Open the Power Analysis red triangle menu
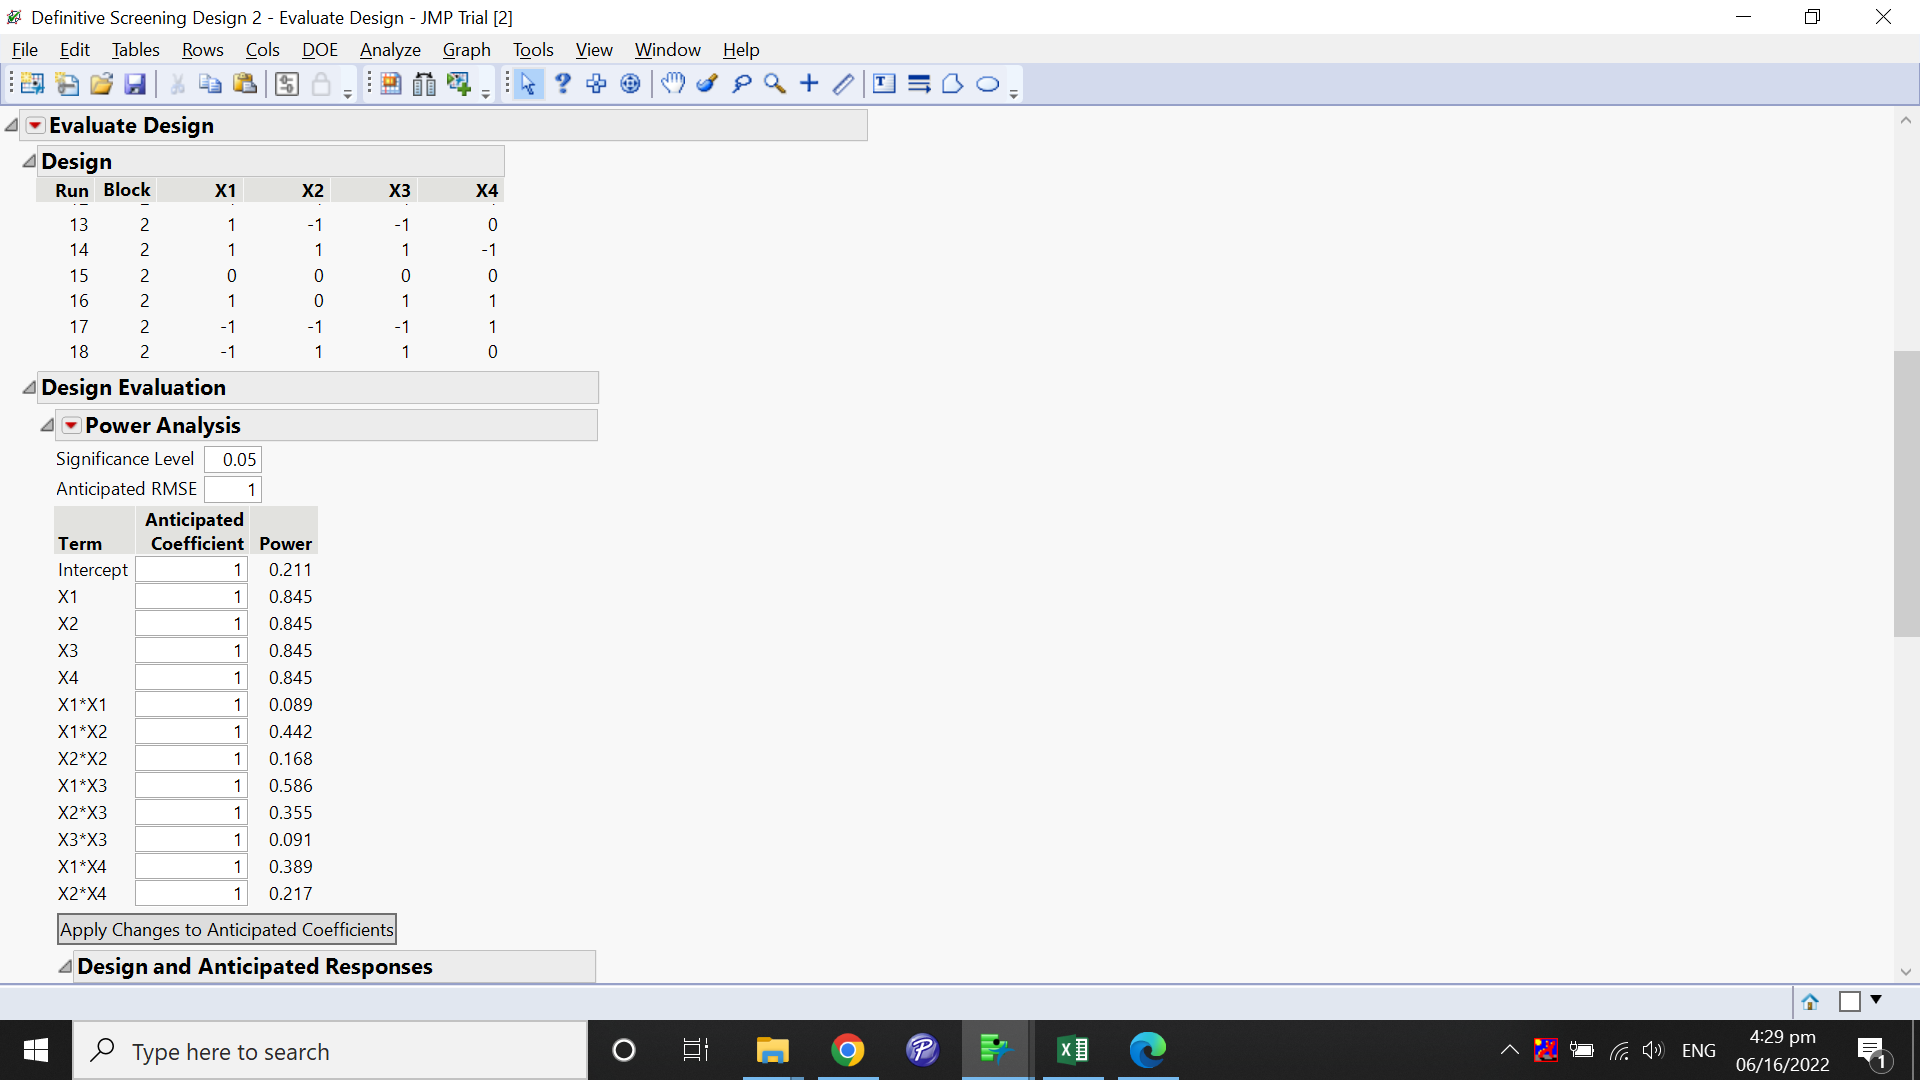The height and width of the screenshot is (1080, 1920). 71,425
